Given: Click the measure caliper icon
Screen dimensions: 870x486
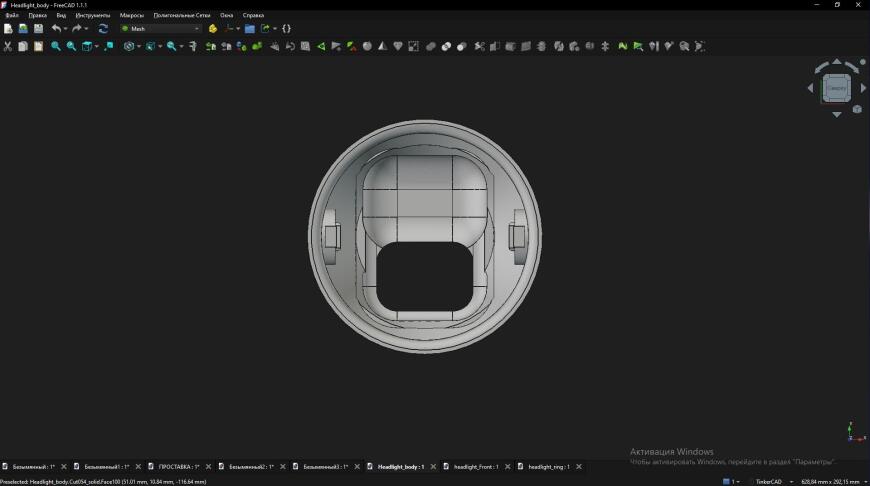Looking at the screenshot, I should pyautogui.click(x=193, y=47).
